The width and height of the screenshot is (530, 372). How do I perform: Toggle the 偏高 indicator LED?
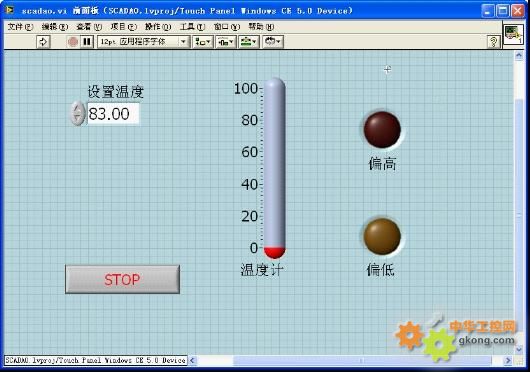pyautogui.click(x=382, y=130)
